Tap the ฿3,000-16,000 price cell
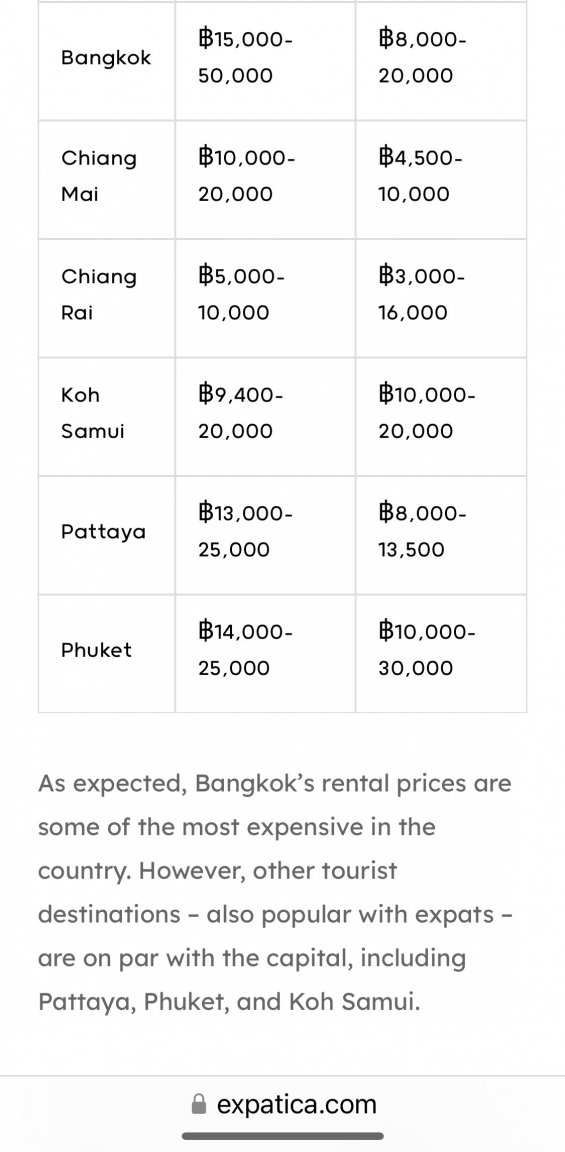 point(441,298)
